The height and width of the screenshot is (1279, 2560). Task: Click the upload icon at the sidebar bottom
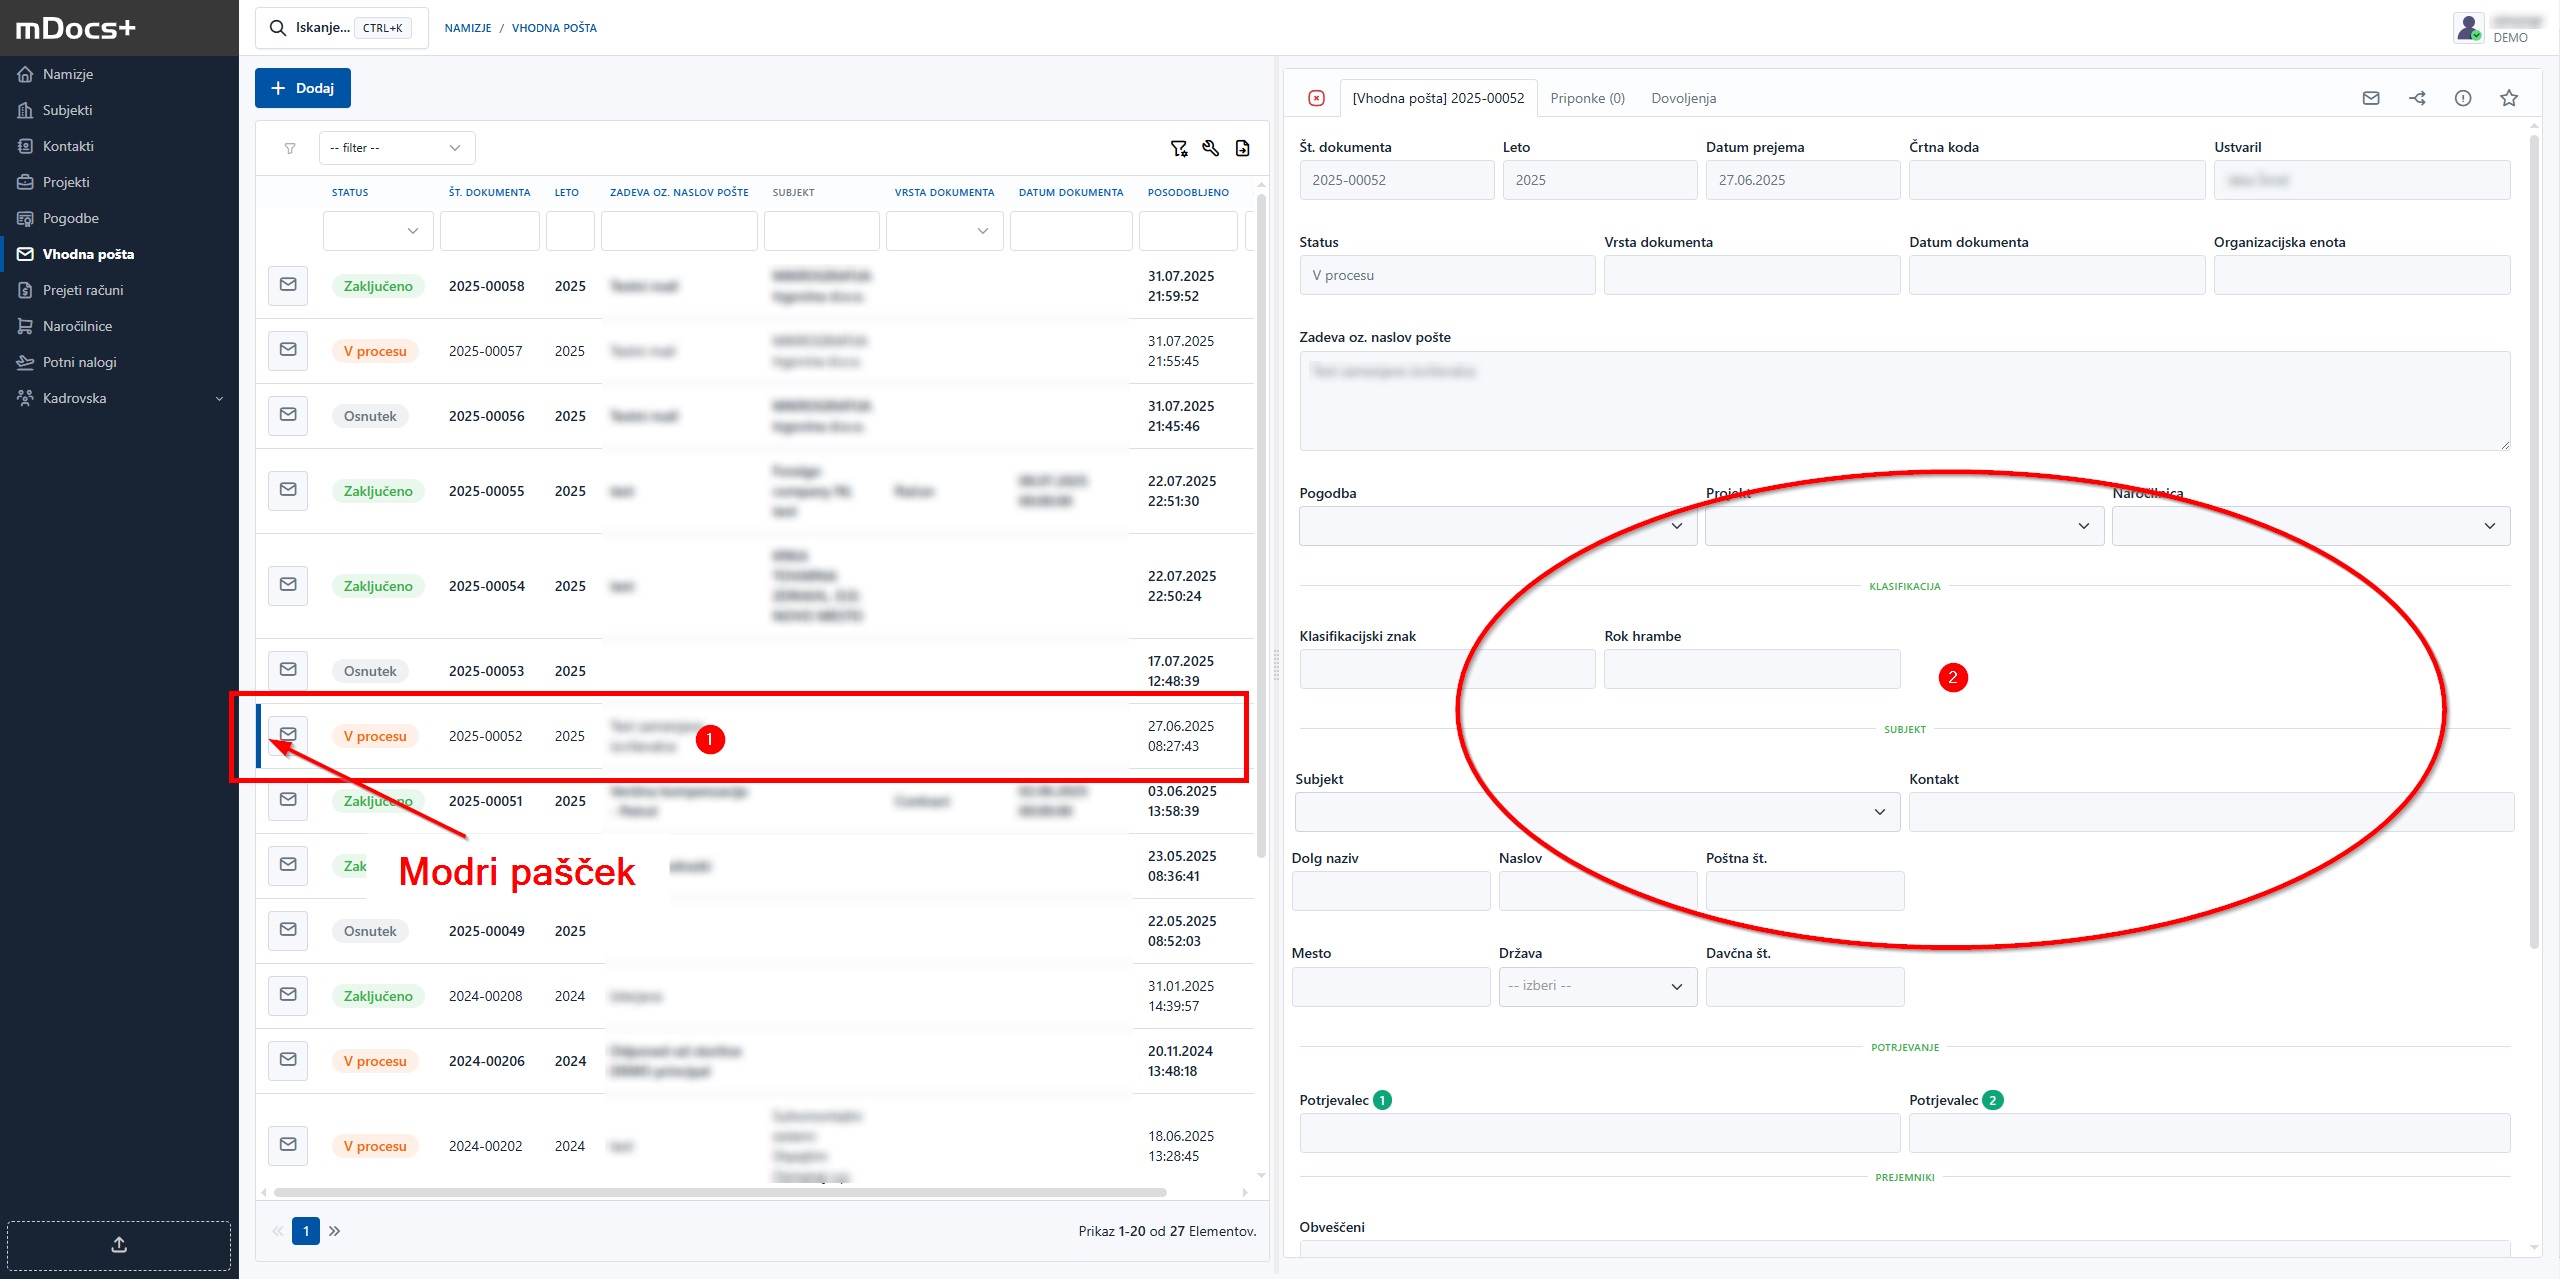point(119,1244)
